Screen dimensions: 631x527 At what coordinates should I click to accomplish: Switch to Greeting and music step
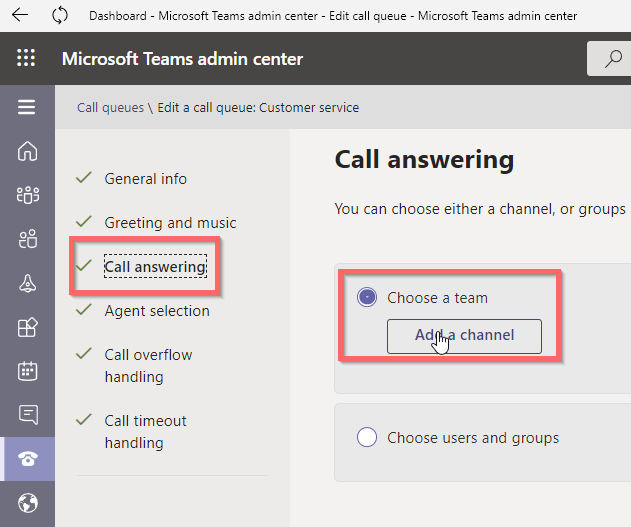coord(170,222)
